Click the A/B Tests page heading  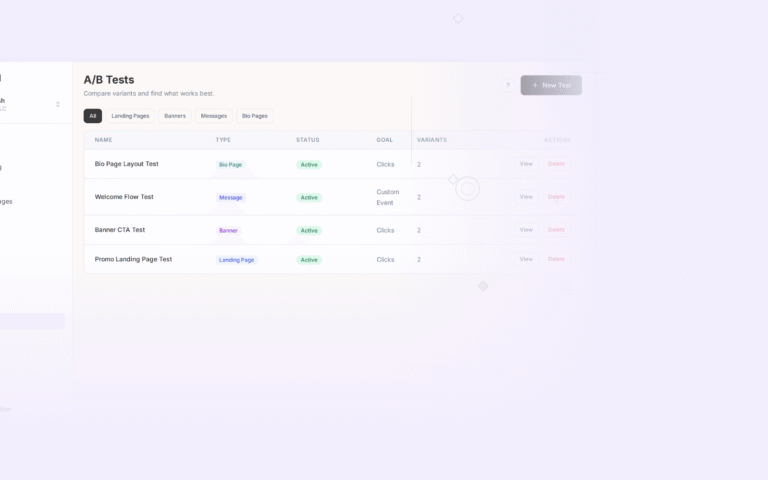pos(109,80)
